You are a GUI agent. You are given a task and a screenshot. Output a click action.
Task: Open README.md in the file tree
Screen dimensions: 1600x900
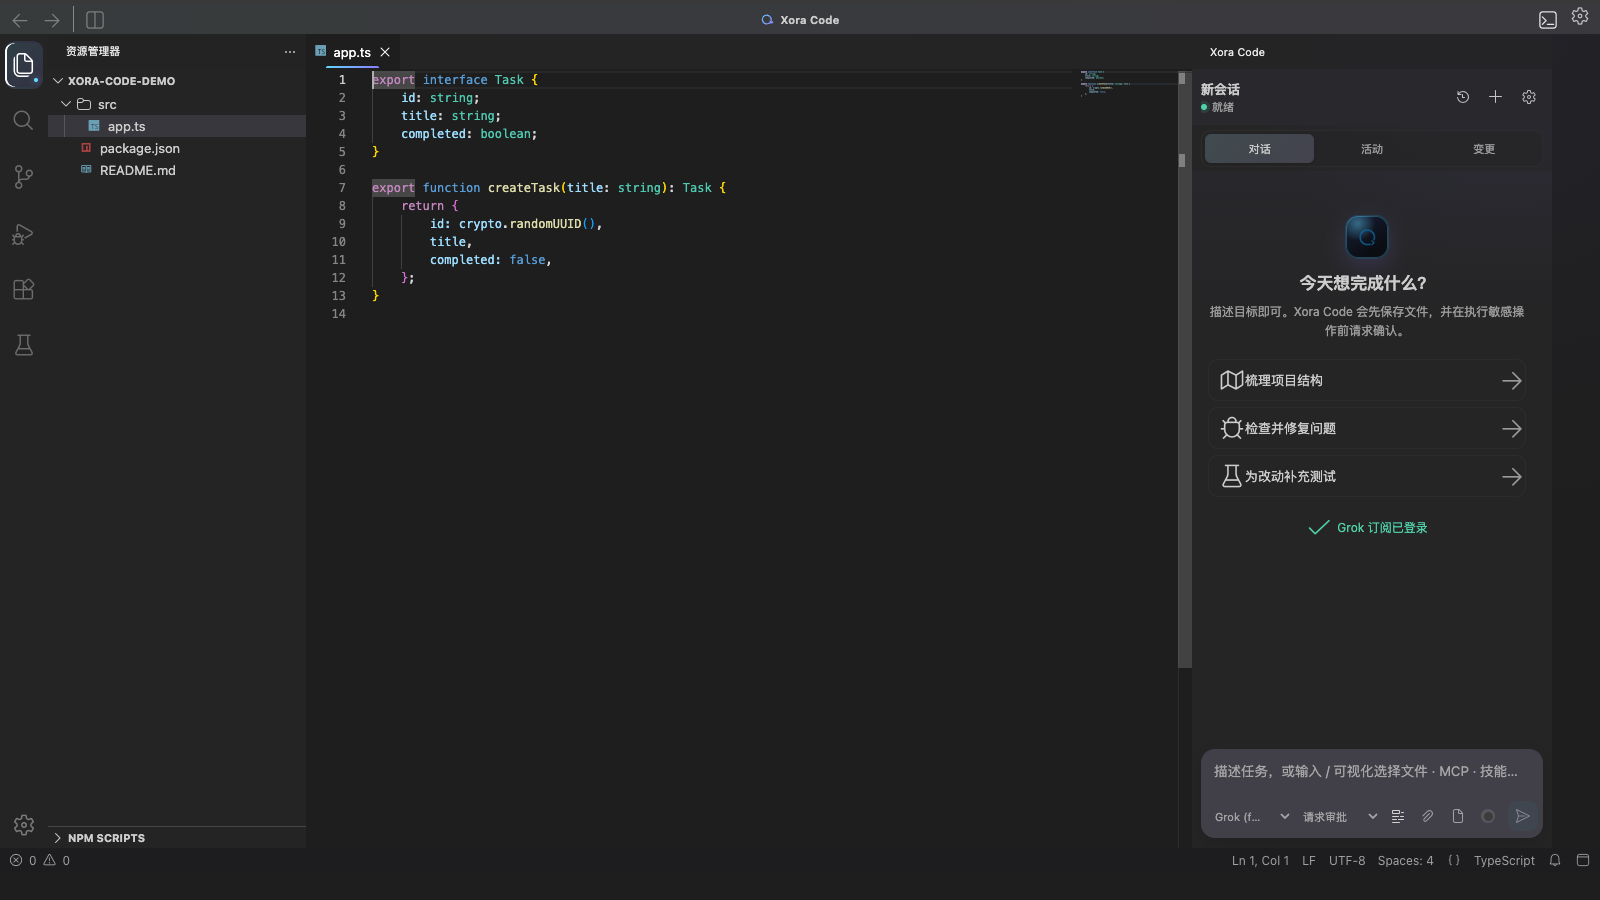click(x=177, y=170)
